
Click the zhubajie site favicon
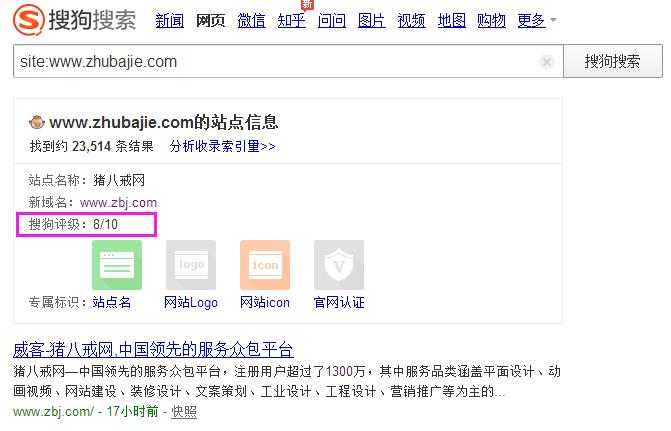(37, 122)
